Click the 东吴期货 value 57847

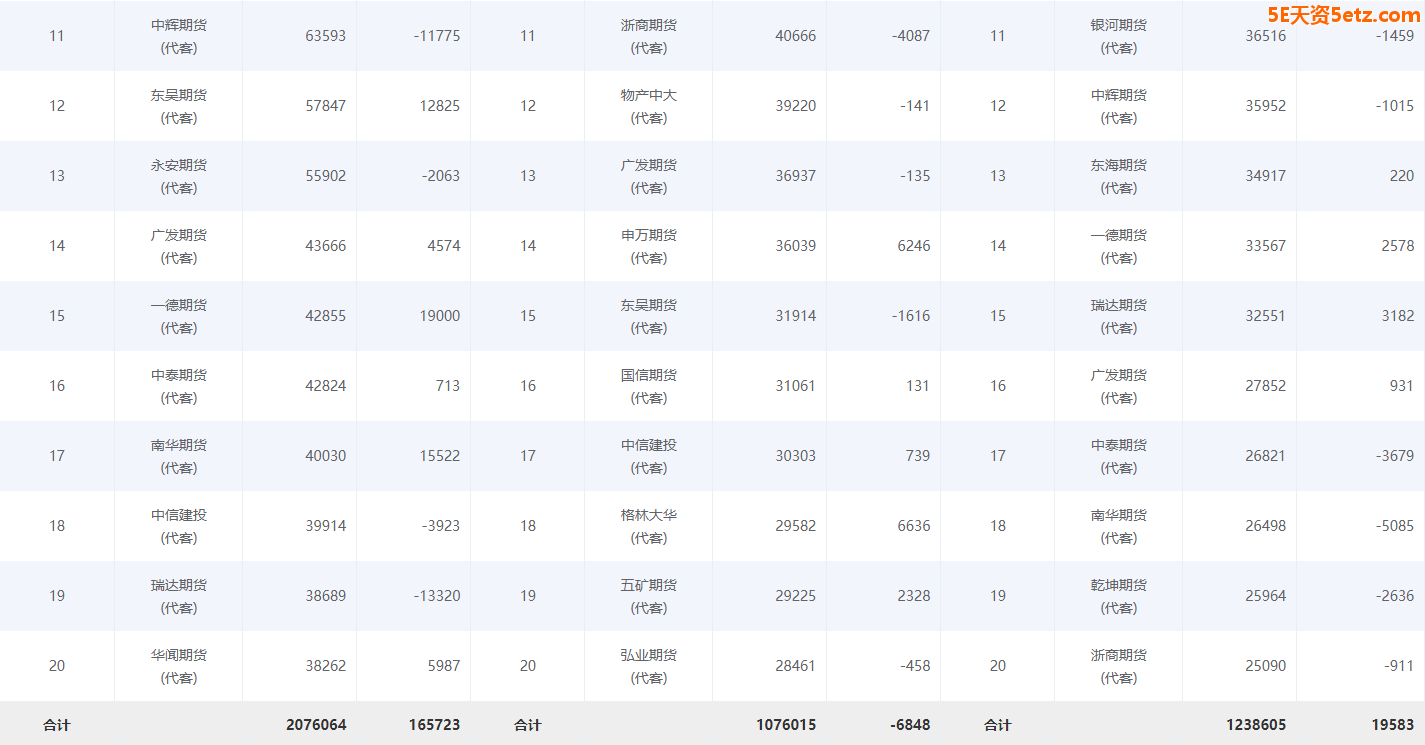coord(326,106)
